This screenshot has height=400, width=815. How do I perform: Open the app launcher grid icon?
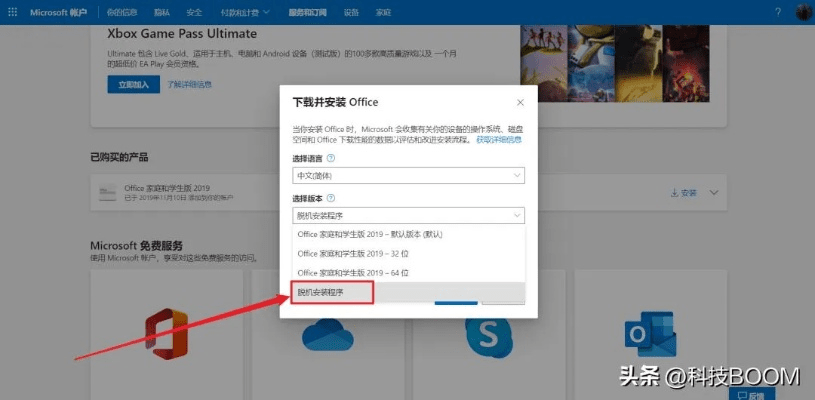13,12
